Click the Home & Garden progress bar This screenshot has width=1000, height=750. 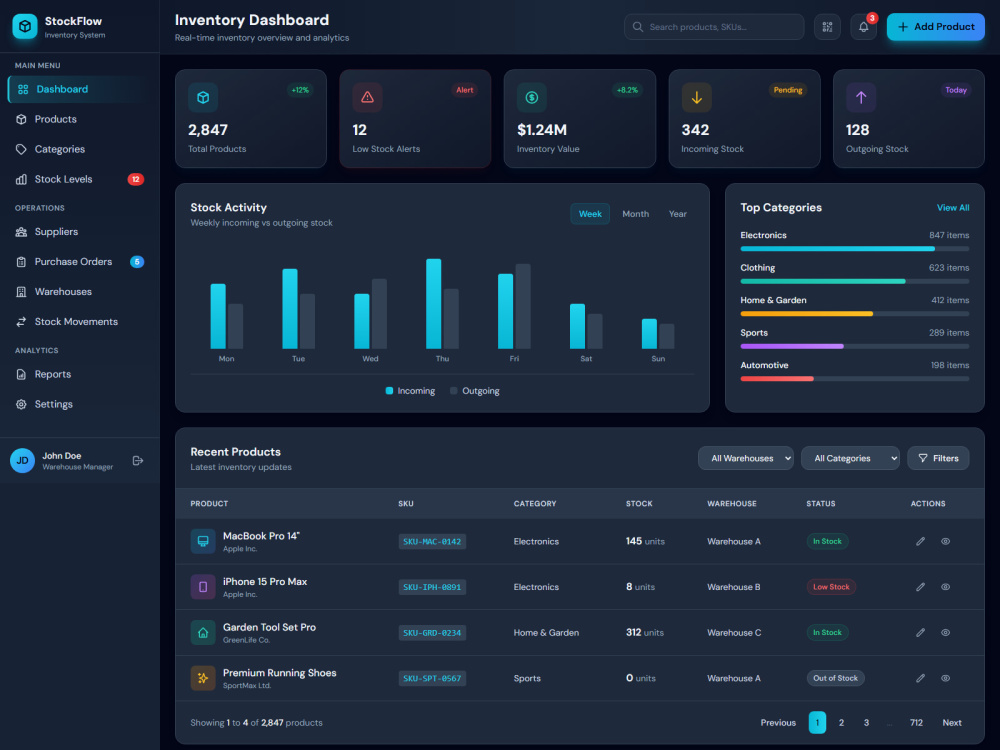855,314
